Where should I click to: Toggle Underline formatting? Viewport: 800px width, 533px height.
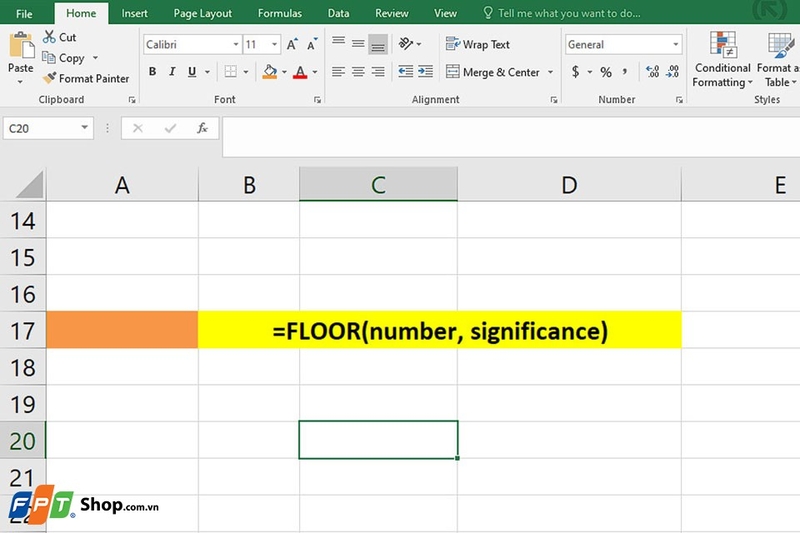point(192,72)
